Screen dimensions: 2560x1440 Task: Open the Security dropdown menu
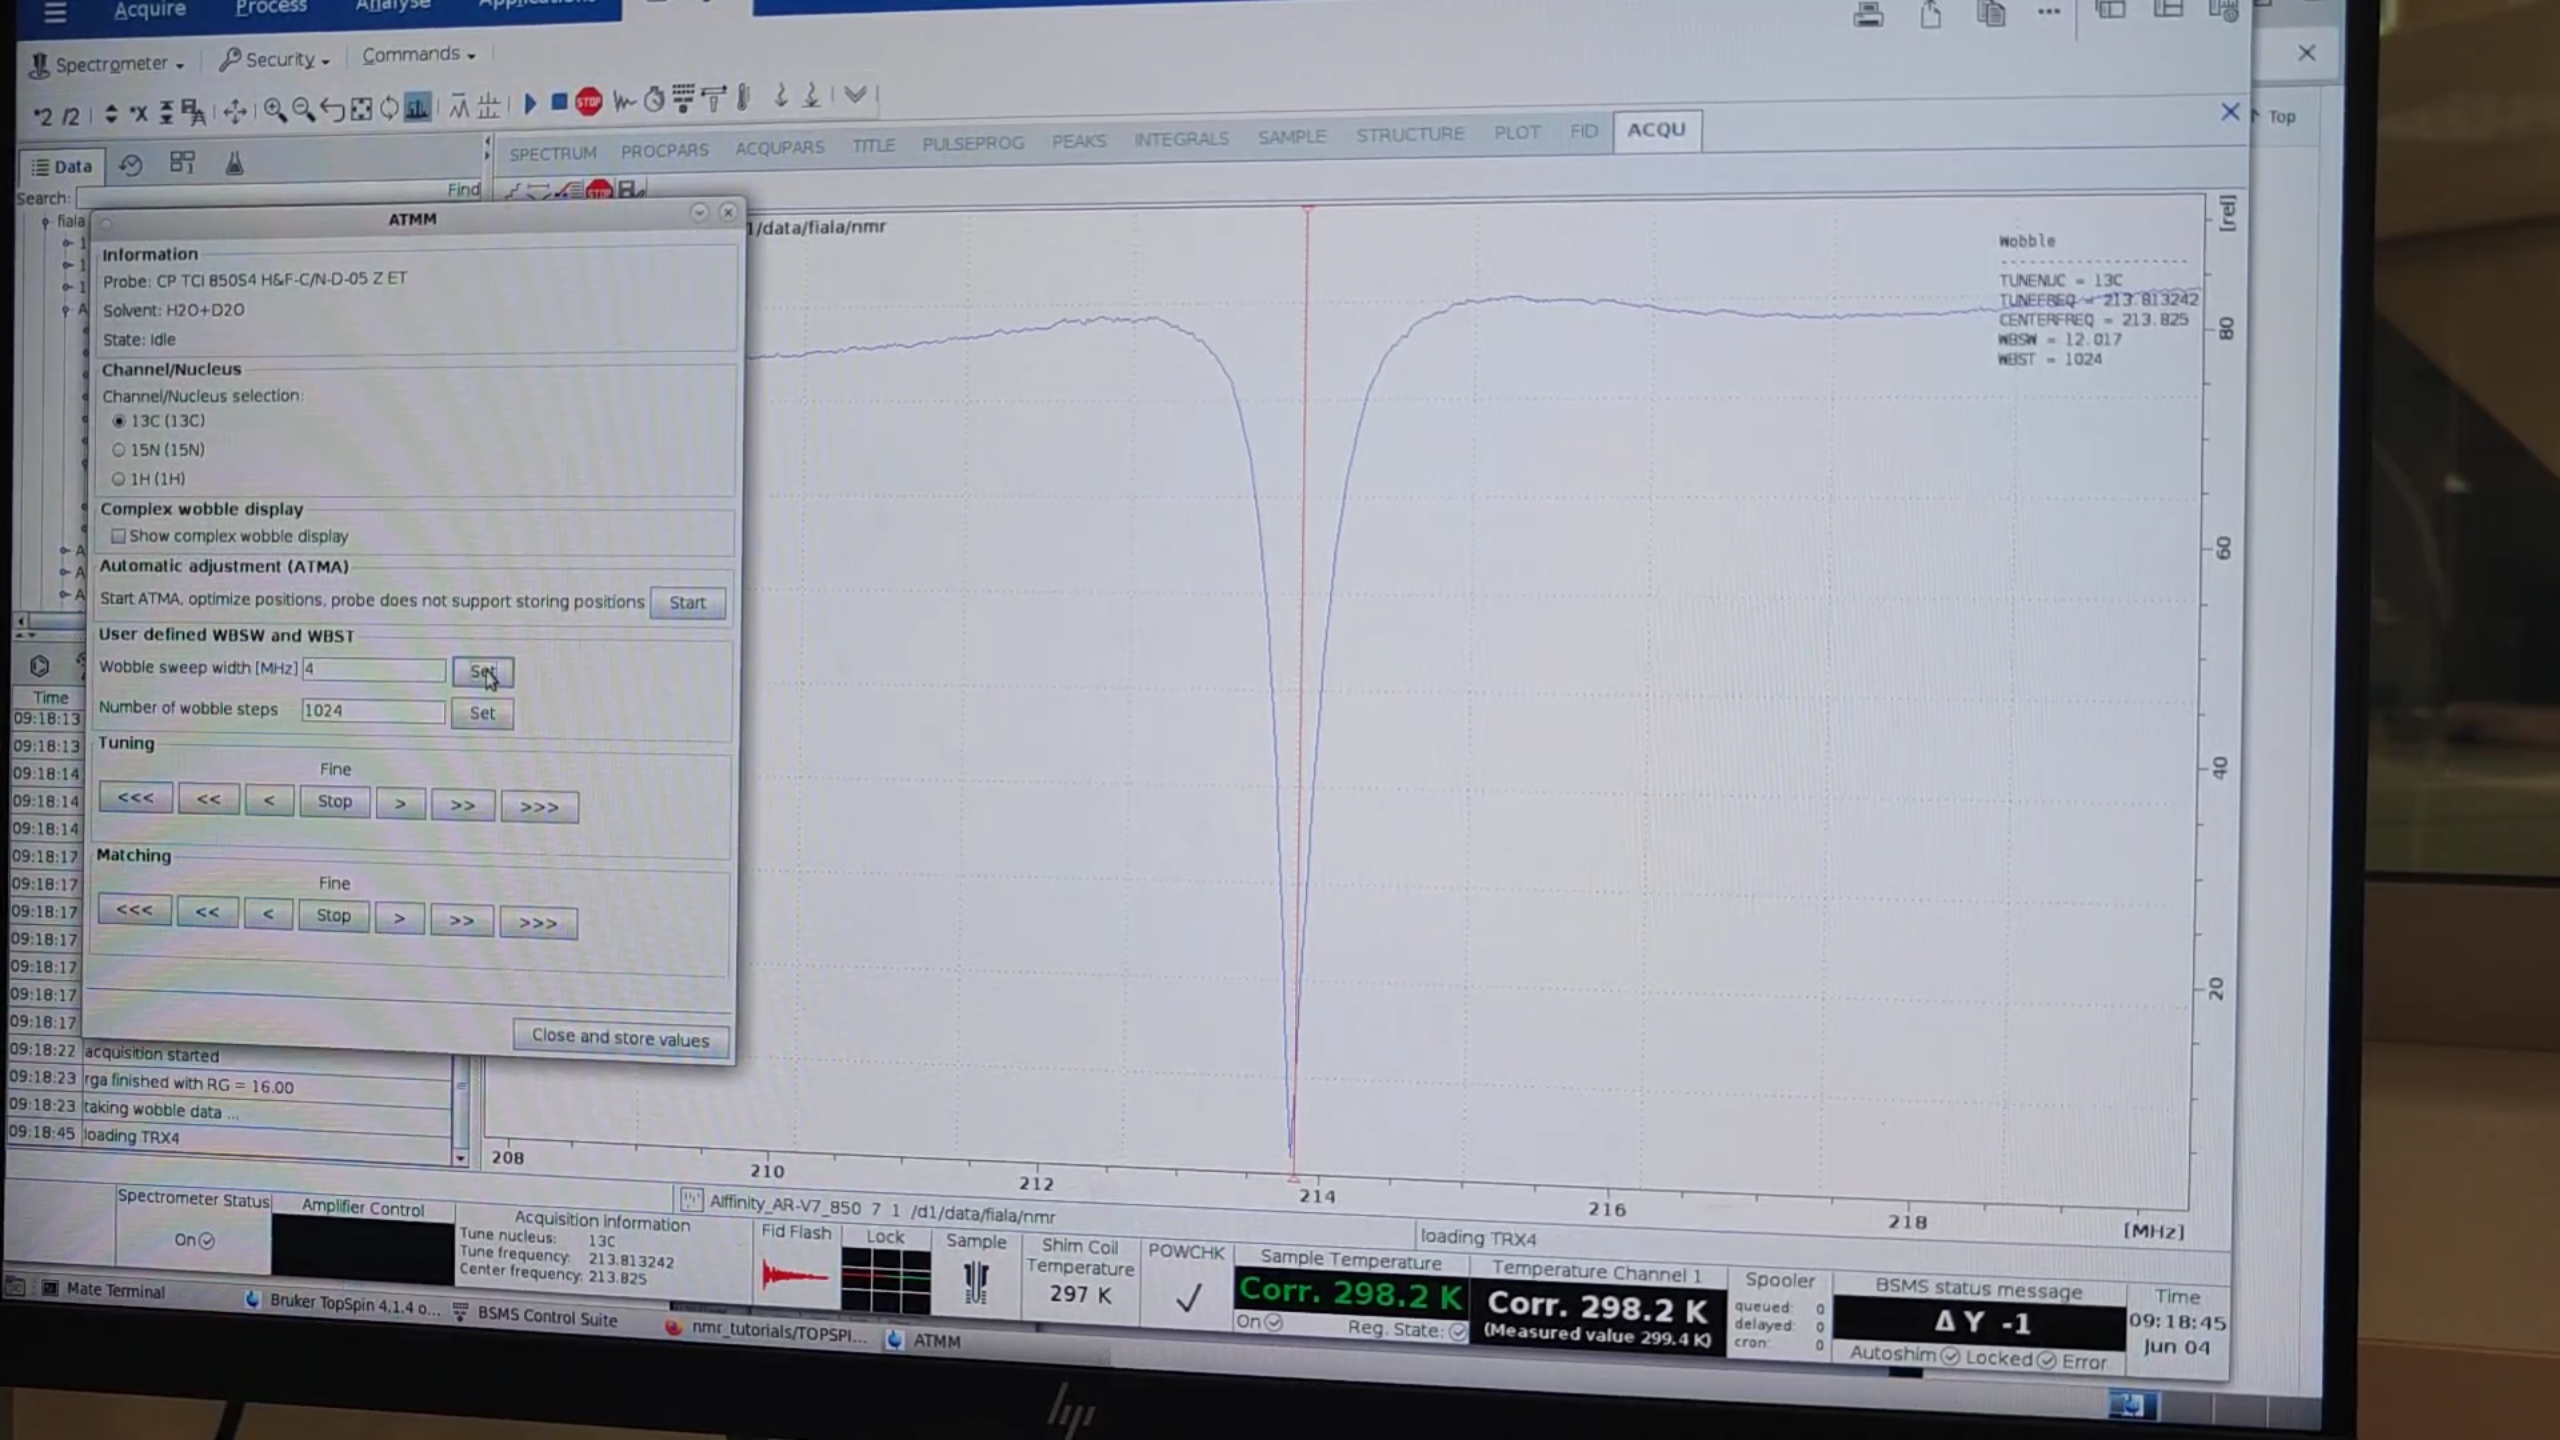[275, 60]
